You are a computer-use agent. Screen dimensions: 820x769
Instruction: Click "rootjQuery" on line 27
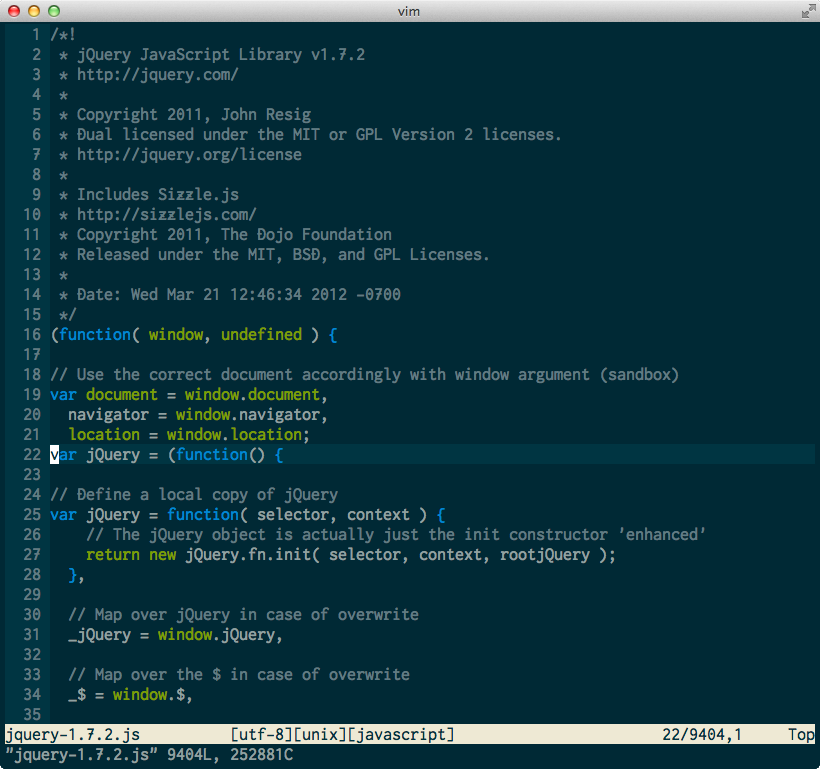(x=545, y=555)
